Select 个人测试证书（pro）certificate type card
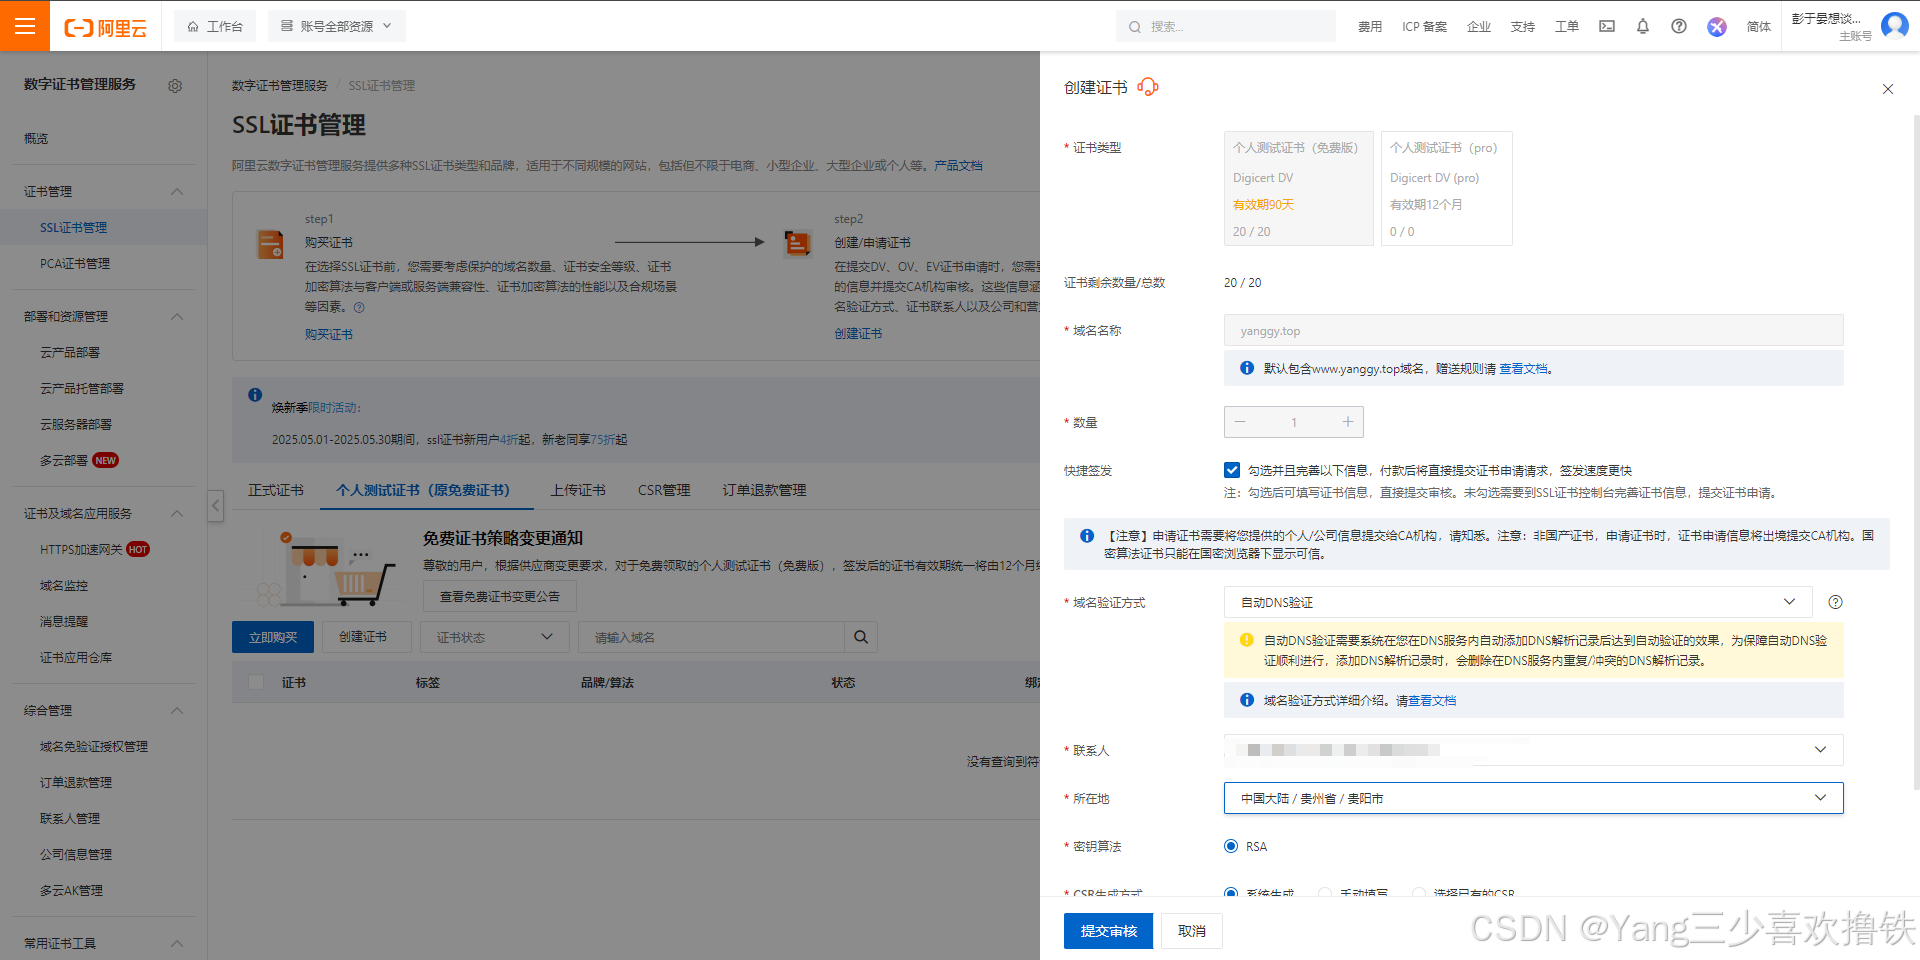The height and width of the screenshot is (960, 1920). [x=1447, y=188]
